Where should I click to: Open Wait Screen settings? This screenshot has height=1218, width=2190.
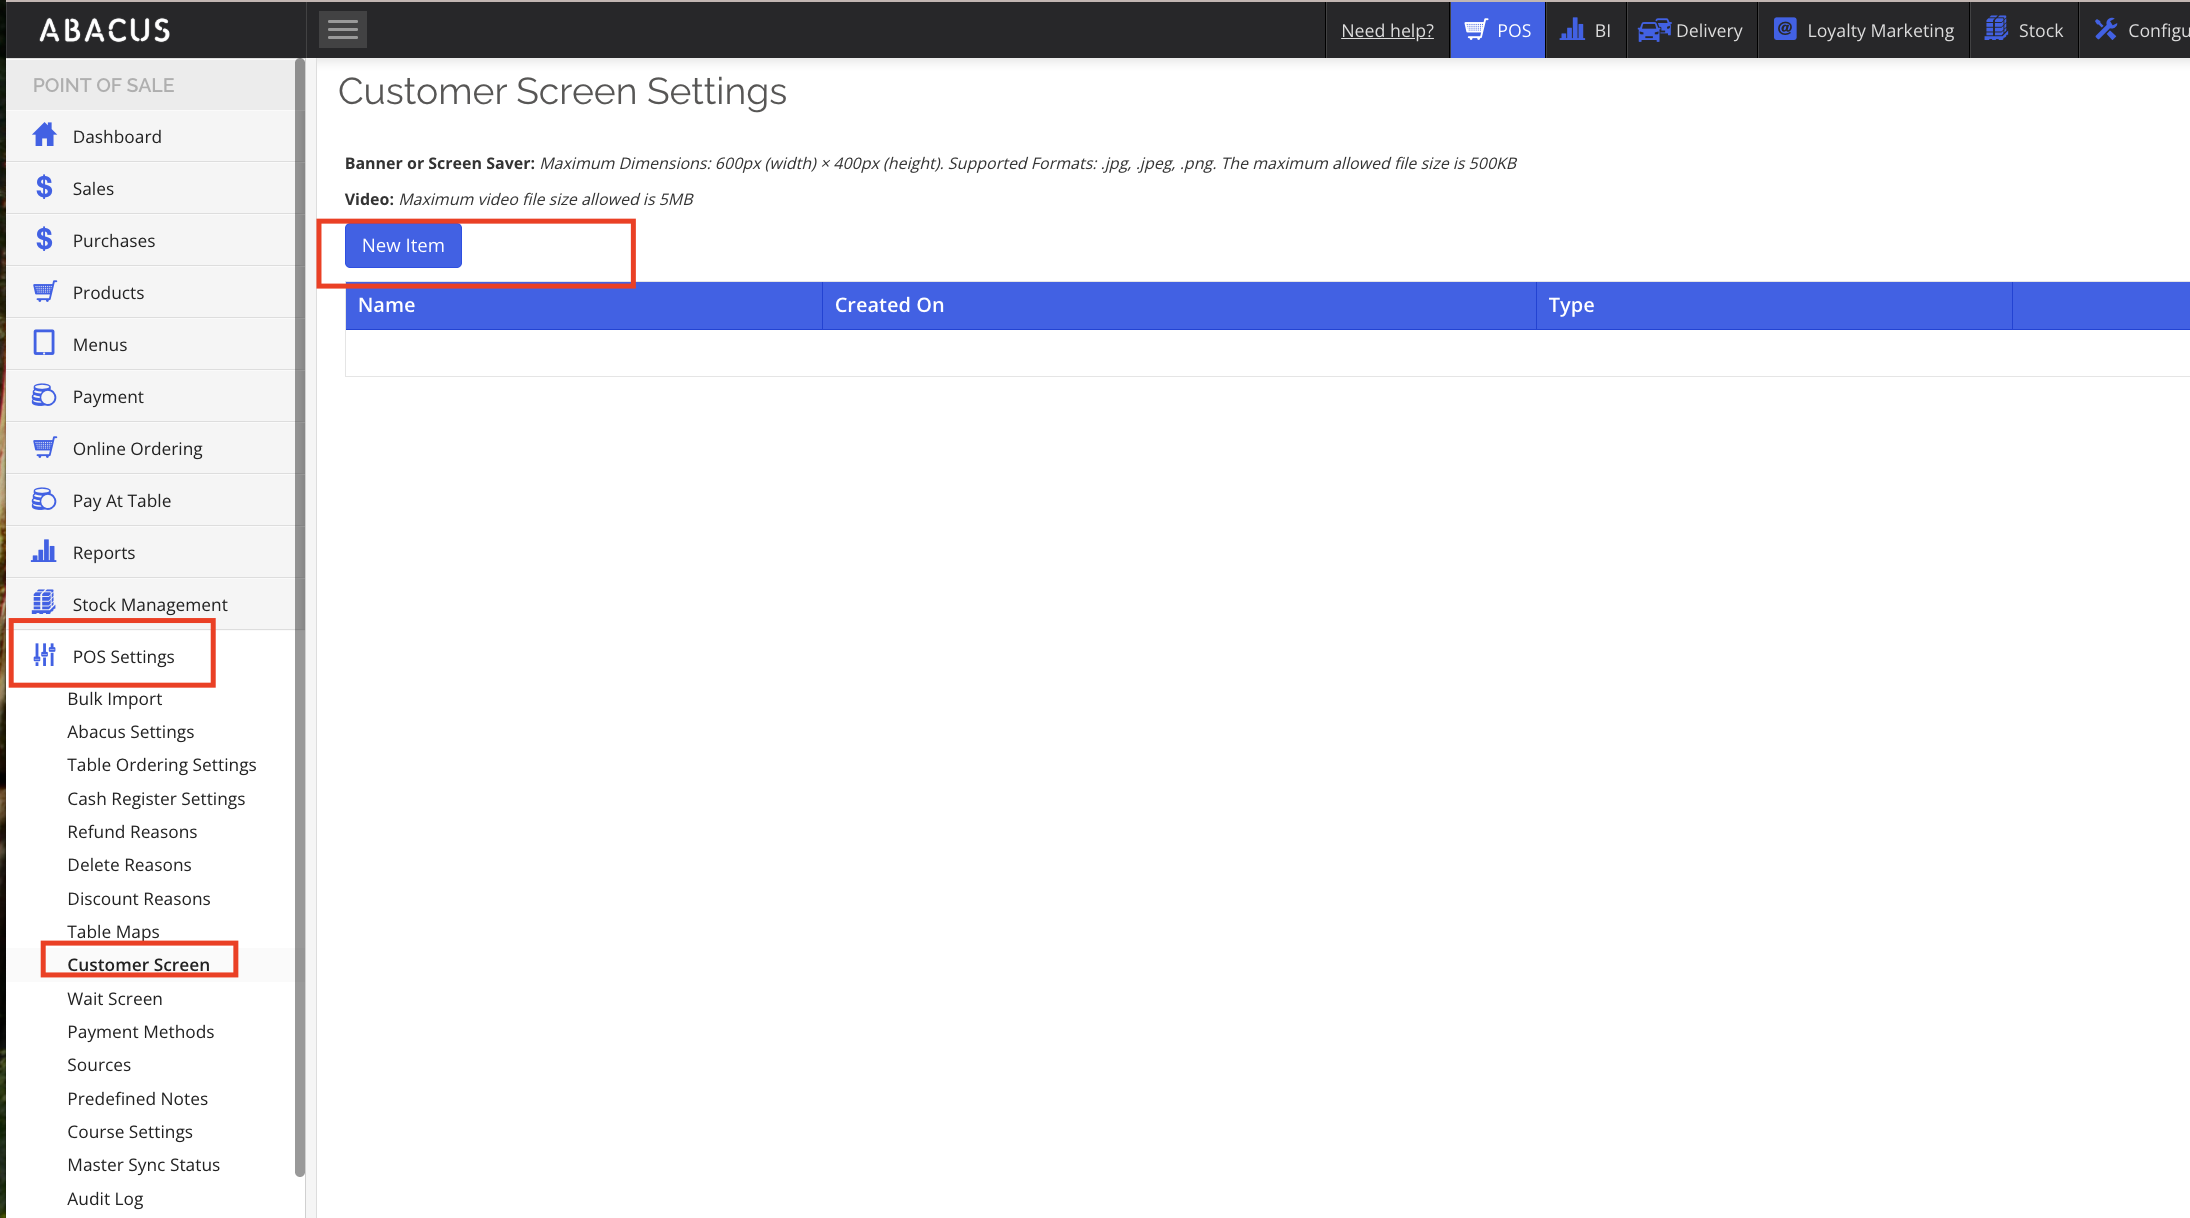[115, 998]
